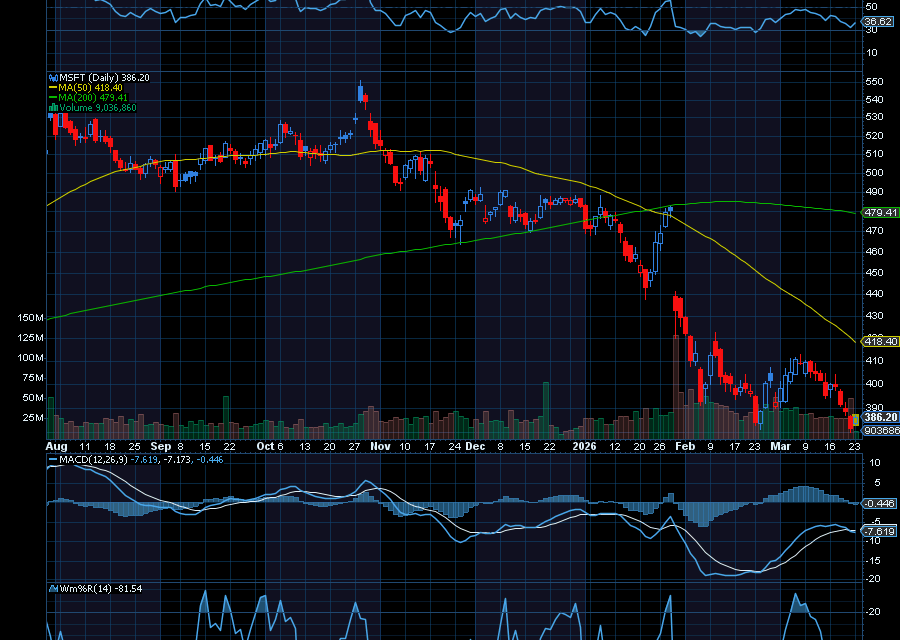Click the Wm%R wave icon in the bottom panel

[52, 587]
